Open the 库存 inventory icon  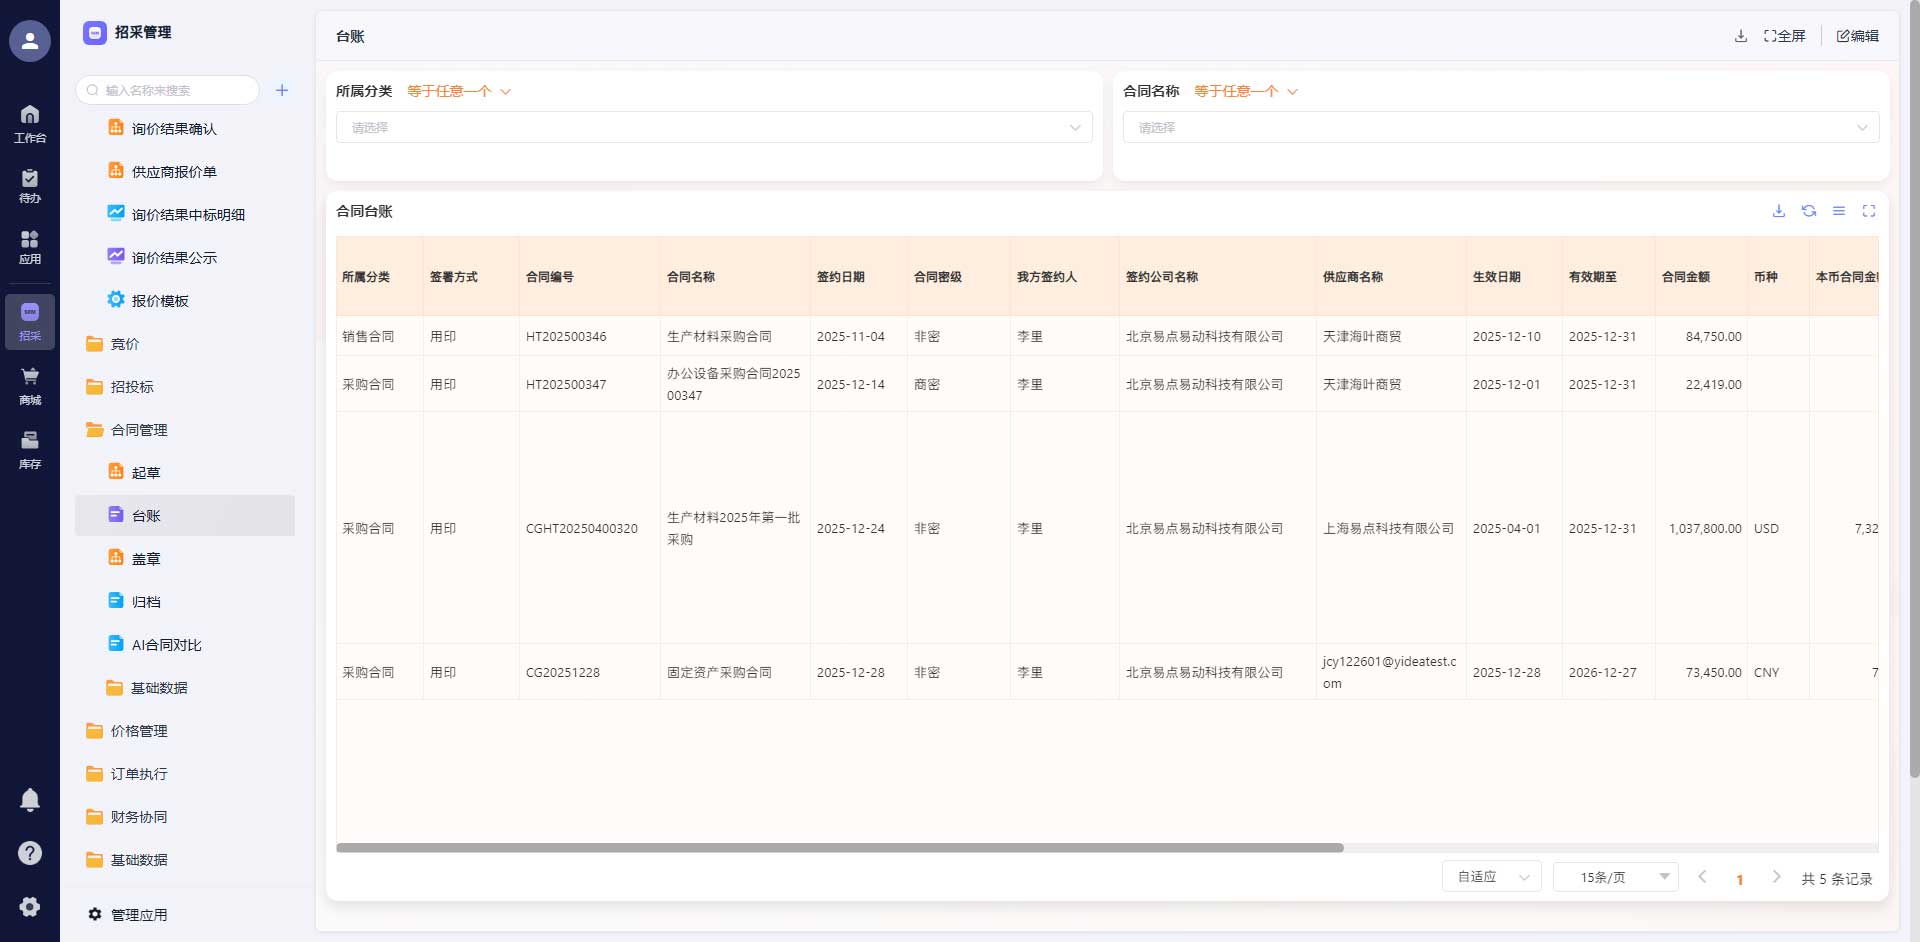coord(30,450)
